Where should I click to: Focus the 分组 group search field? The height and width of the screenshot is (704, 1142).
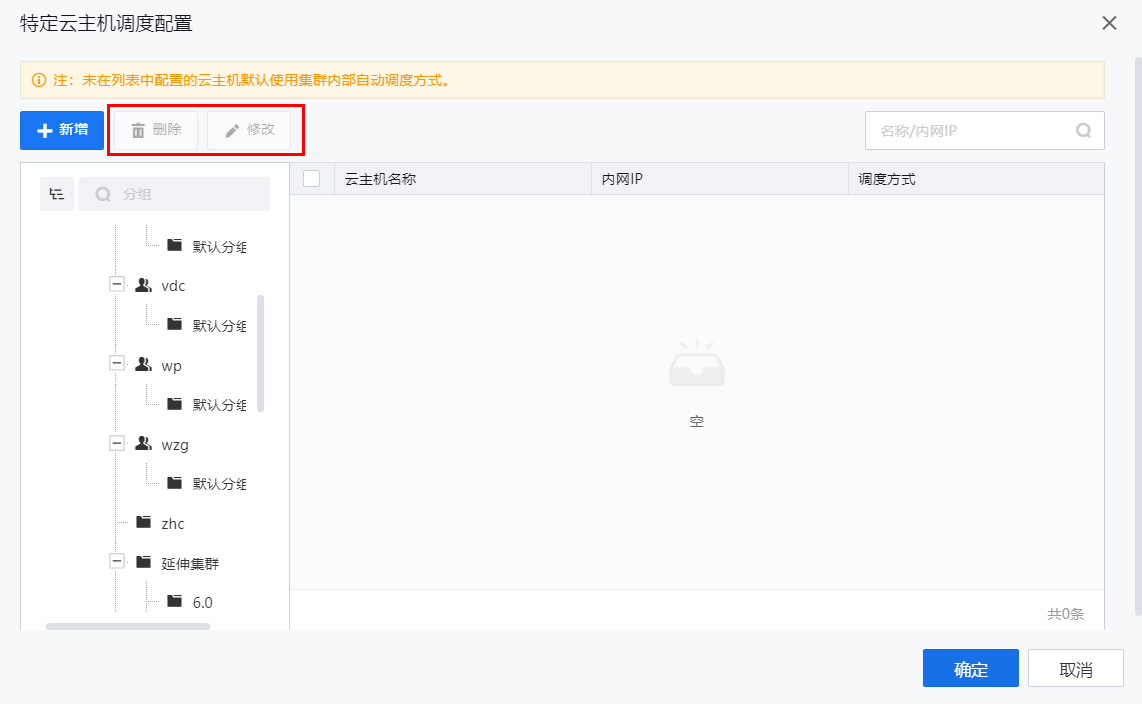pyautogui.click(x=174, y=194)
